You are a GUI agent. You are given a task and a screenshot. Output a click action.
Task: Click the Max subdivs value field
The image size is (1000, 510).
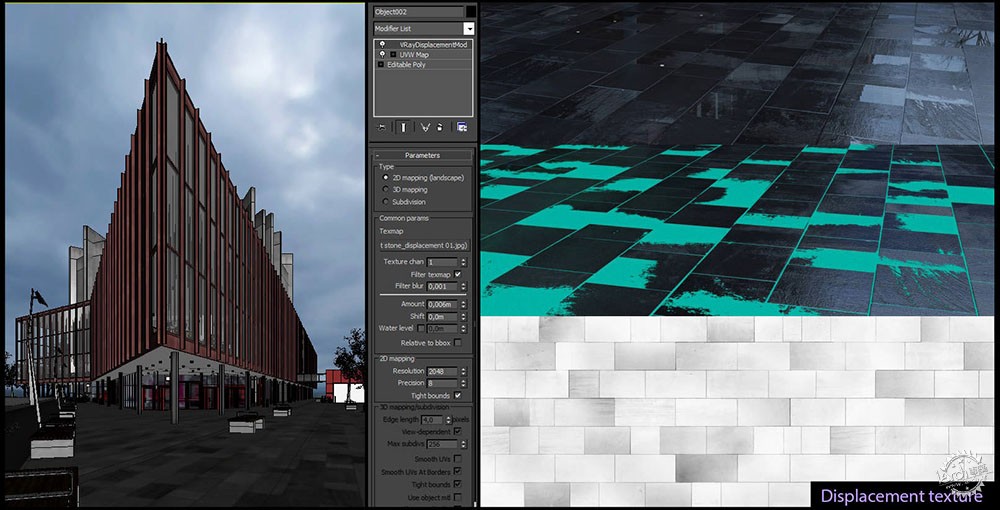tap(442, 443)
